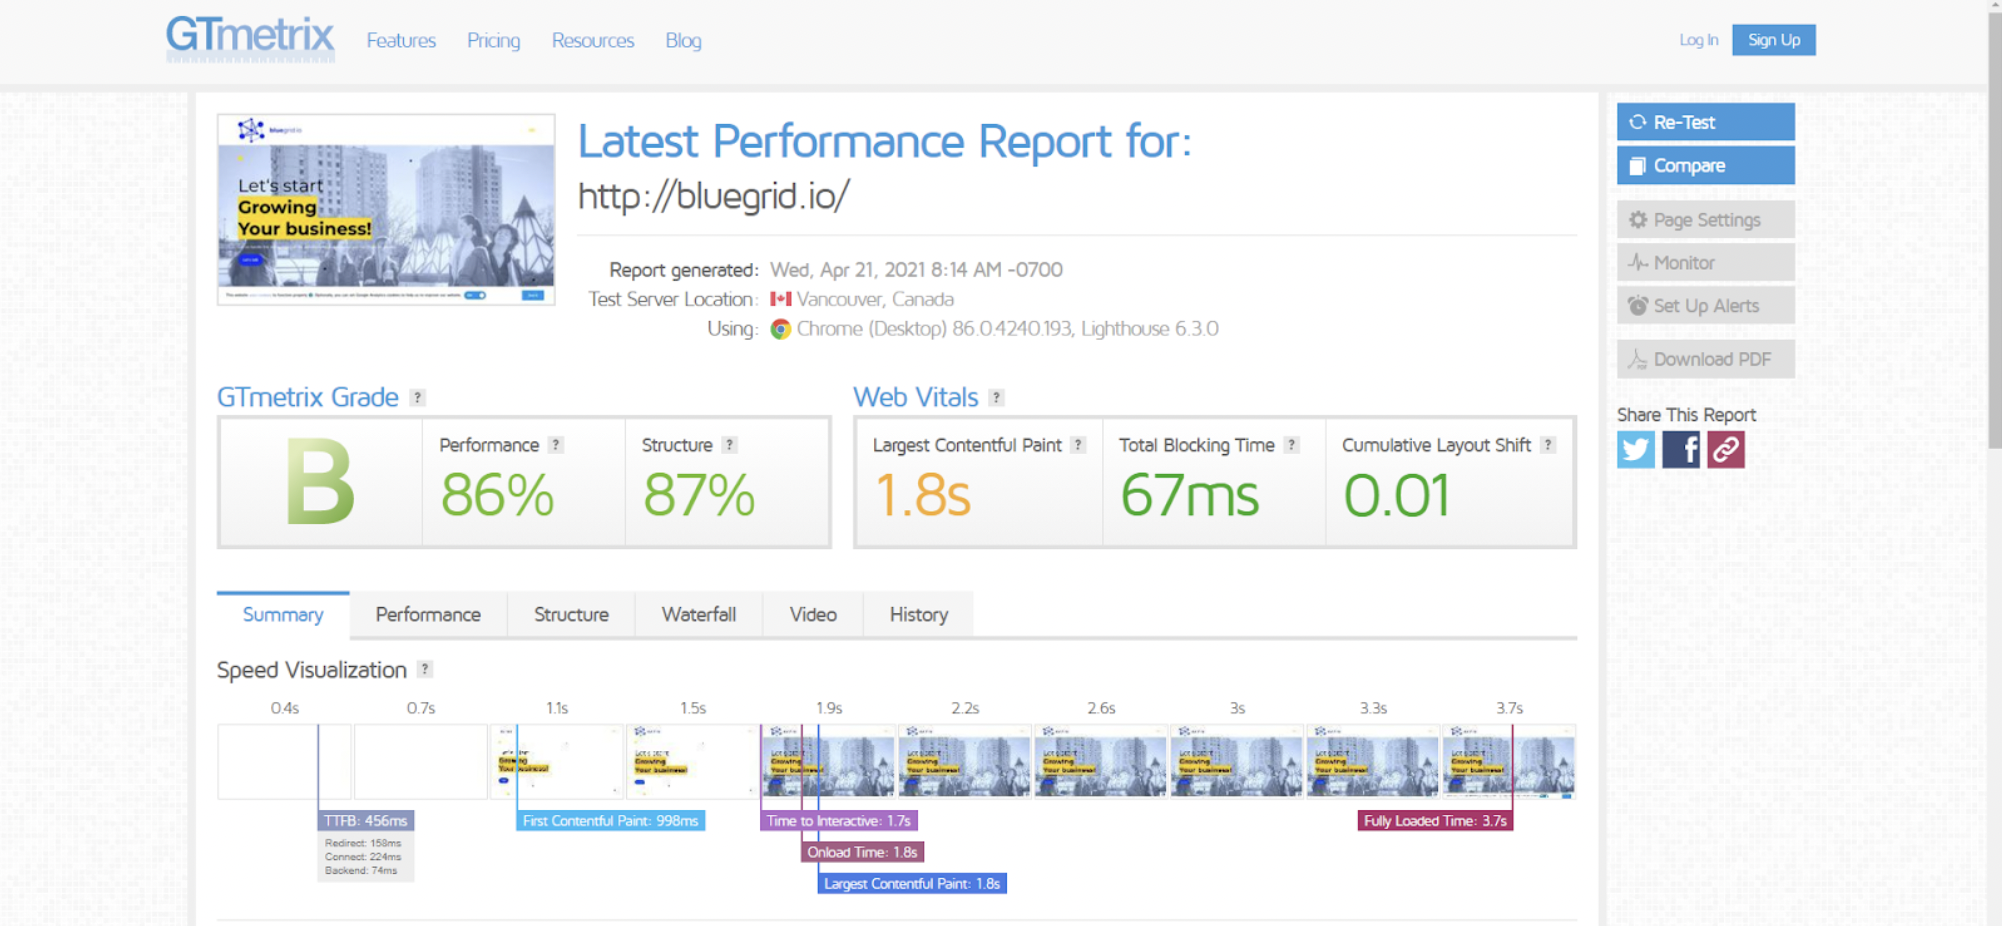Click the 3.3s filmstrip frame
Image resolution: width=2002 pixels, height=926 pixels.
[1372, 761]
